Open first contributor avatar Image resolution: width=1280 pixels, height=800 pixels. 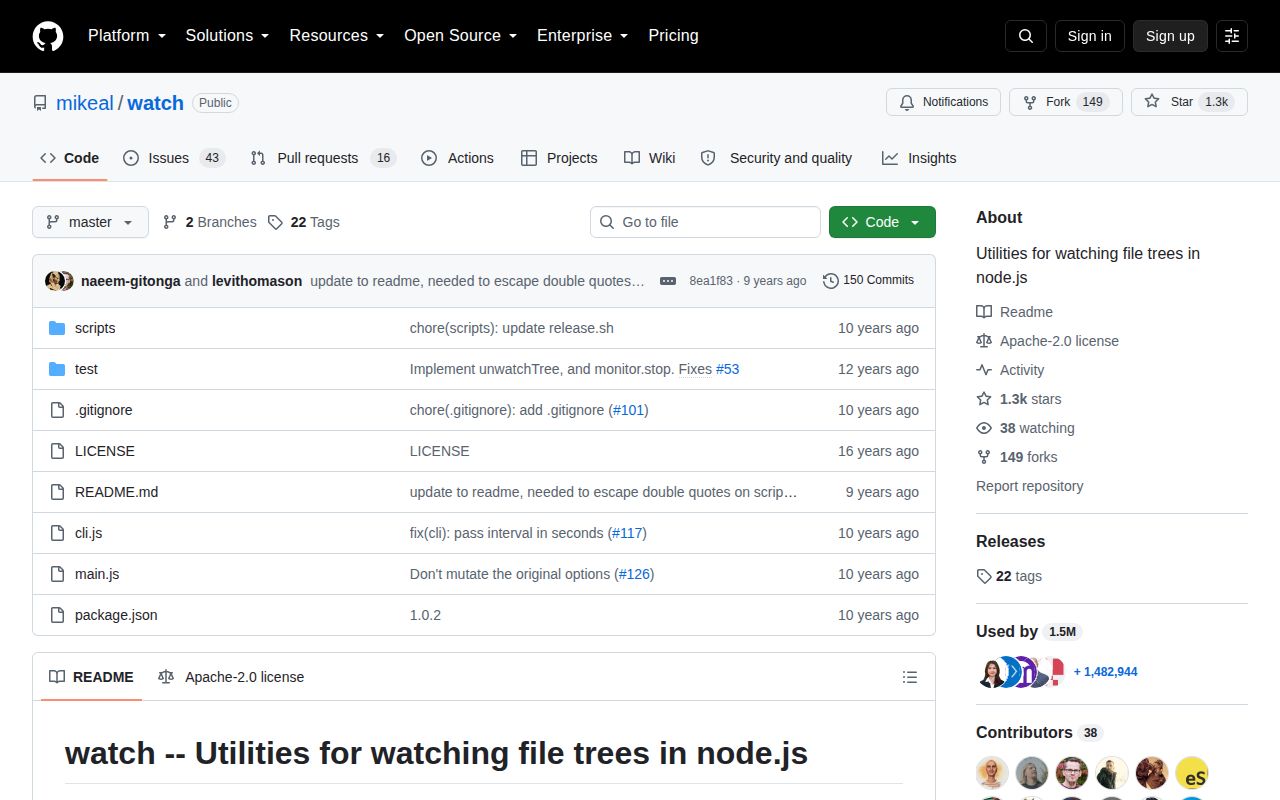pyautogui.click(x=993, y=773)
